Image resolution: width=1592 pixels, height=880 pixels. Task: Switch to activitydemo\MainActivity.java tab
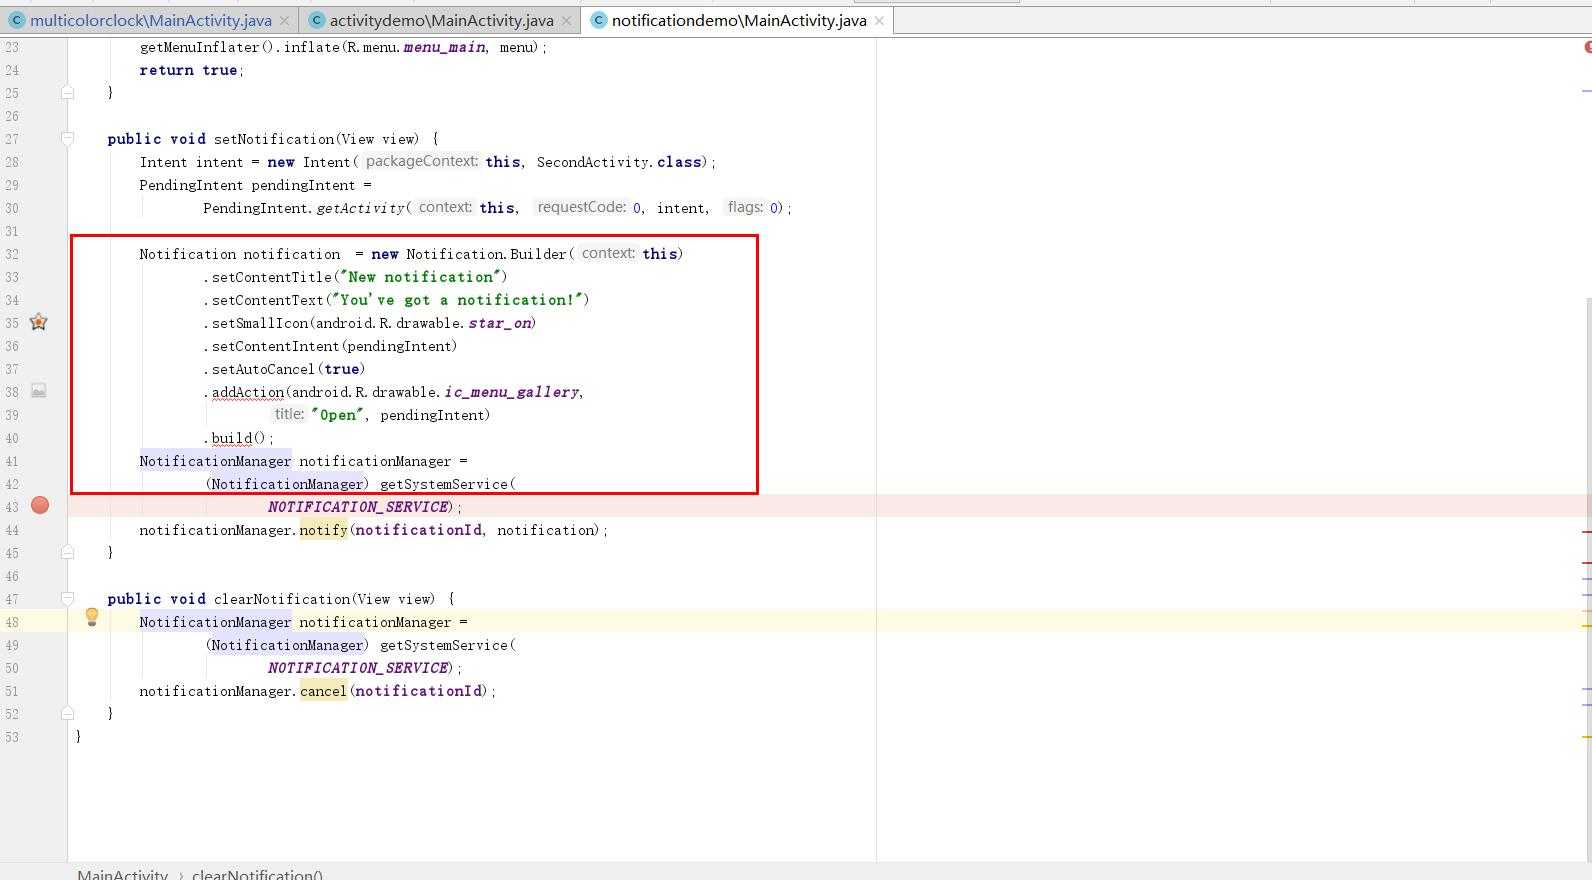pyautogui.click(x=441, y=20)
